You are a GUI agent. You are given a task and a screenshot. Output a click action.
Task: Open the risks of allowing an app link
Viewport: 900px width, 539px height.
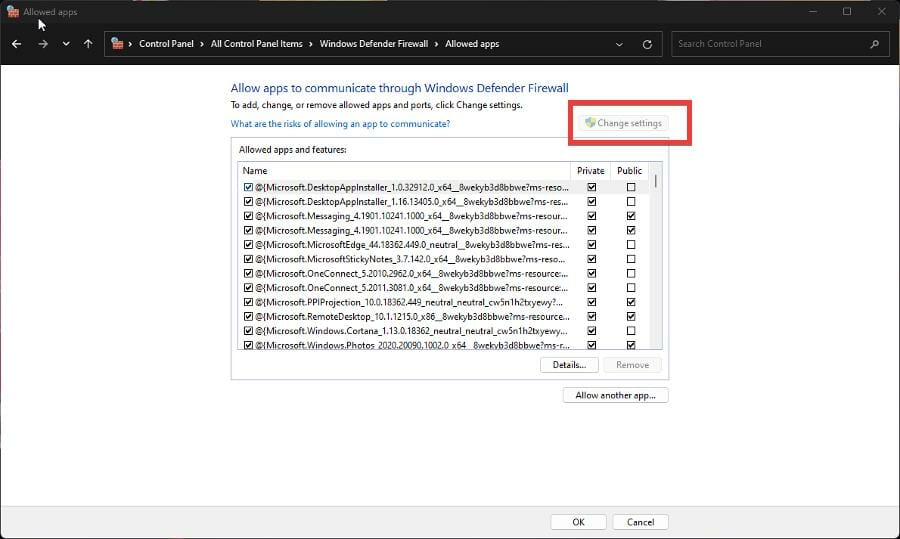(x=340, y=123)
